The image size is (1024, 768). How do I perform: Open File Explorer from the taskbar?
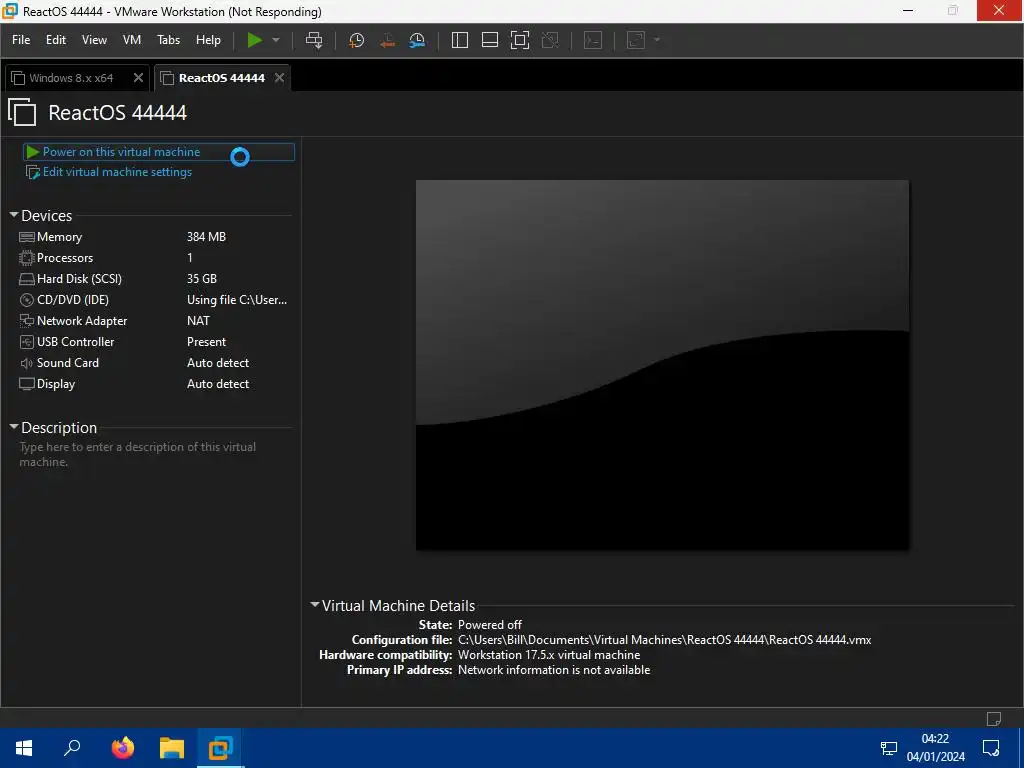coord(172,748)
